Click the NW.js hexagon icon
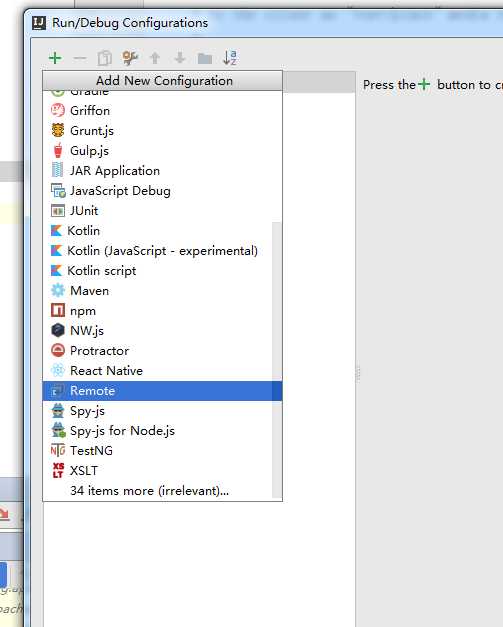503x627 pixels. (58, 330)
